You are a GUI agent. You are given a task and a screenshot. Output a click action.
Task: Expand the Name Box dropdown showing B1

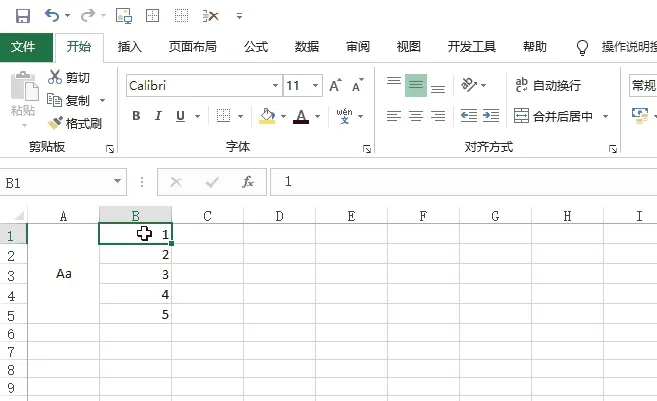coord(117,181)
